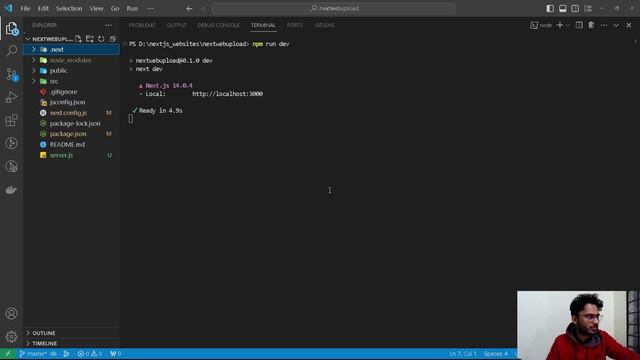Open the Search view in activity bar
This screenshot has height=360, width=640.
coord(11,51)
